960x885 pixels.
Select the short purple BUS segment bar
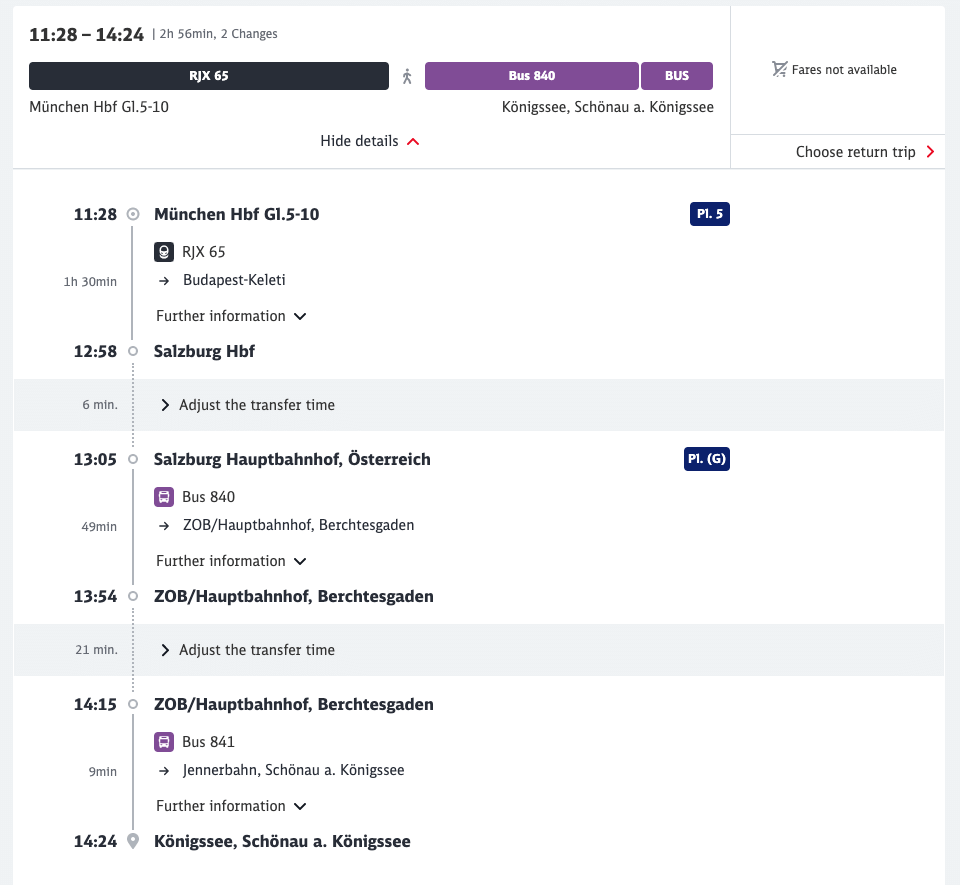(x=677, y=76)
